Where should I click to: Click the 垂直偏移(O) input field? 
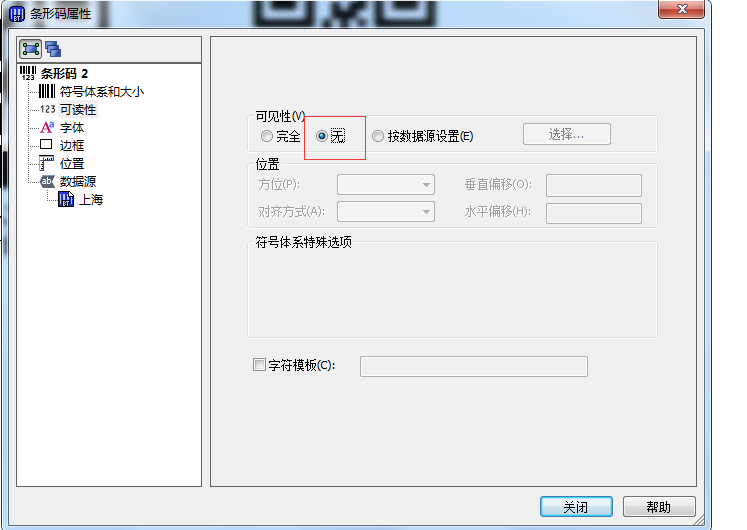tap(594, 185)
